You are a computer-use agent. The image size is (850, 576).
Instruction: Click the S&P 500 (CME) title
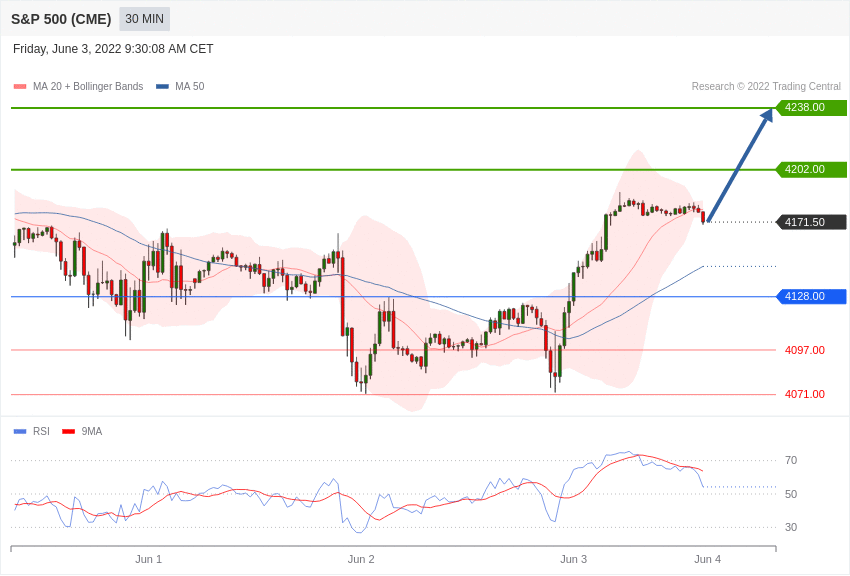(61, 19)
